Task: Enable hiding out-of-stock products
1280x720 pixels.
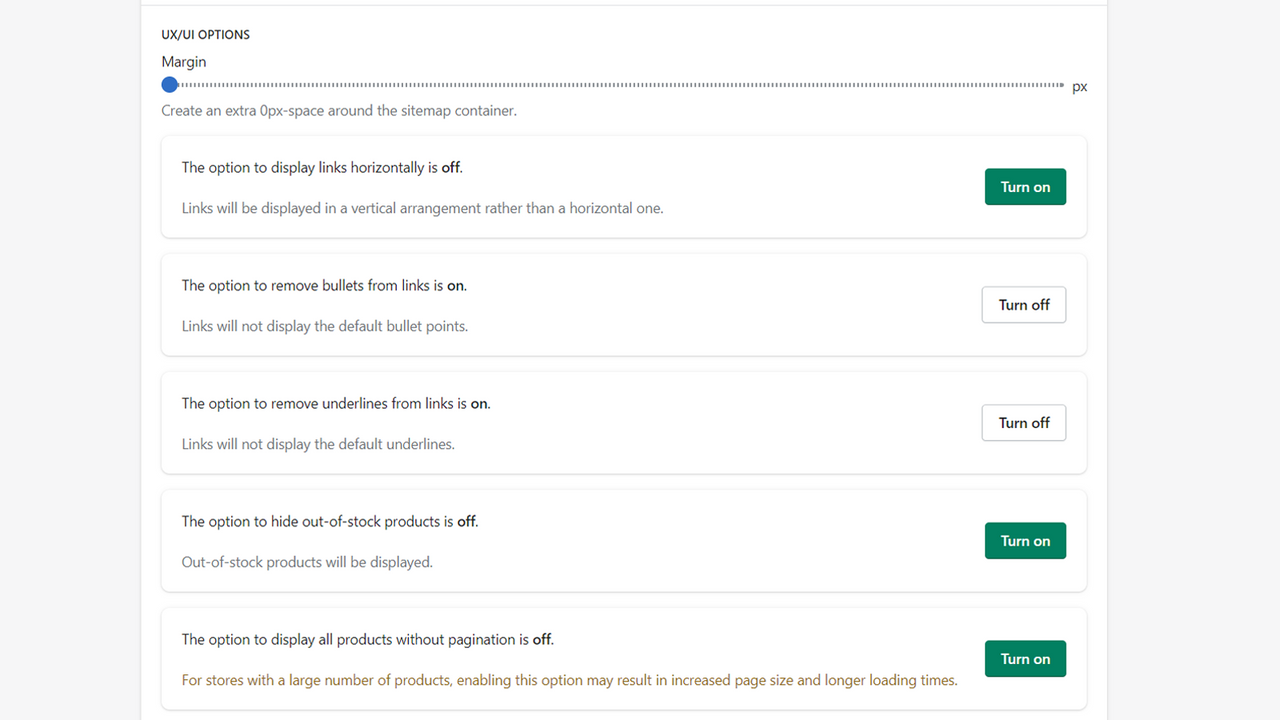Action: click(1025, 540)
